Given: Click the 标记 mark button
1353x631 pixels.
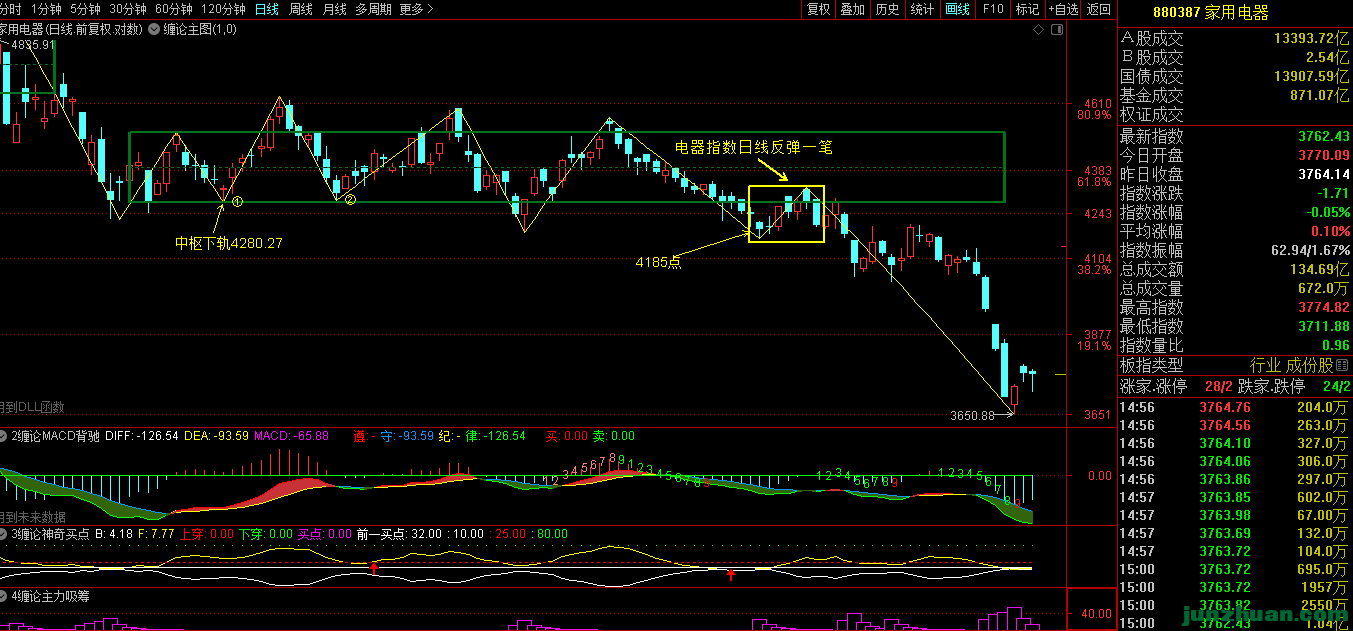Looking at the screenshot, I should tap(1027, 9).
